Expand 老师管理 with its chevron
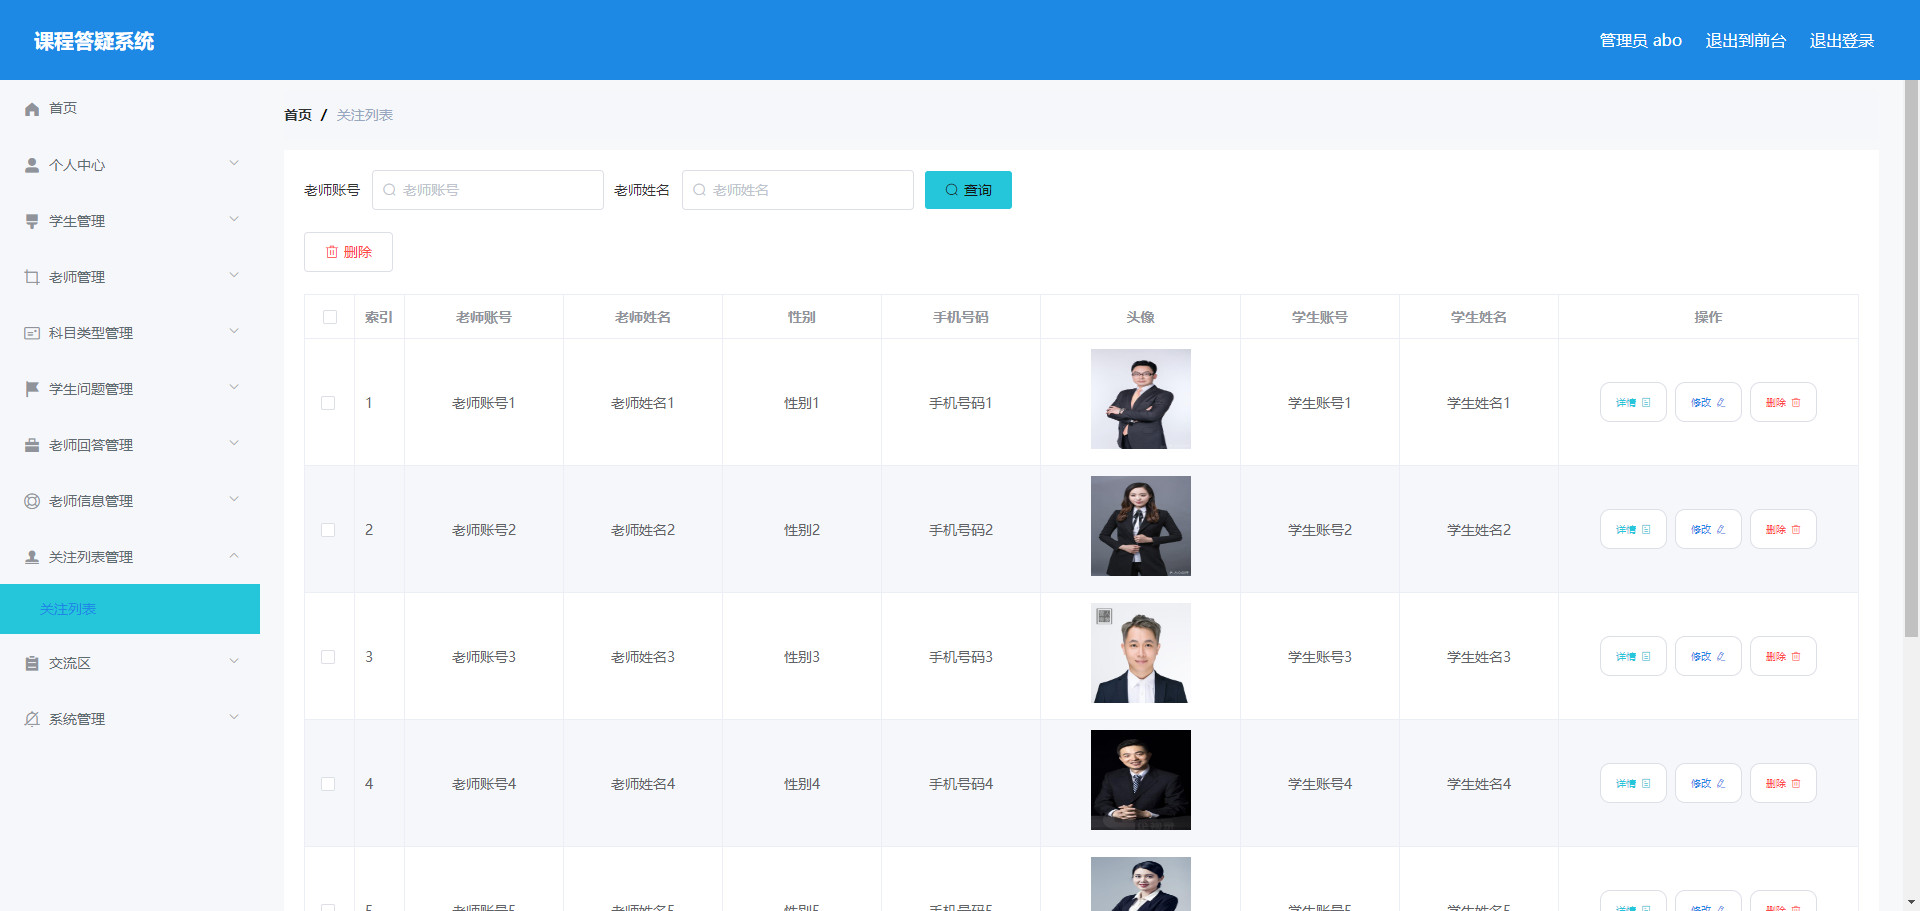This screenshot has width=1920, height=911. pyautogui.click(x=234, y=275)
